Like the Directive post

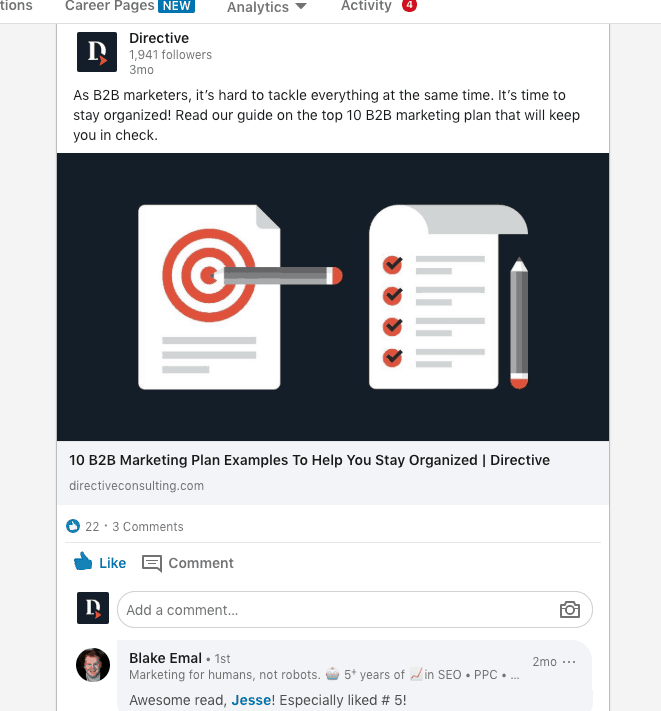pyautogui.click(x=100, y=563)
